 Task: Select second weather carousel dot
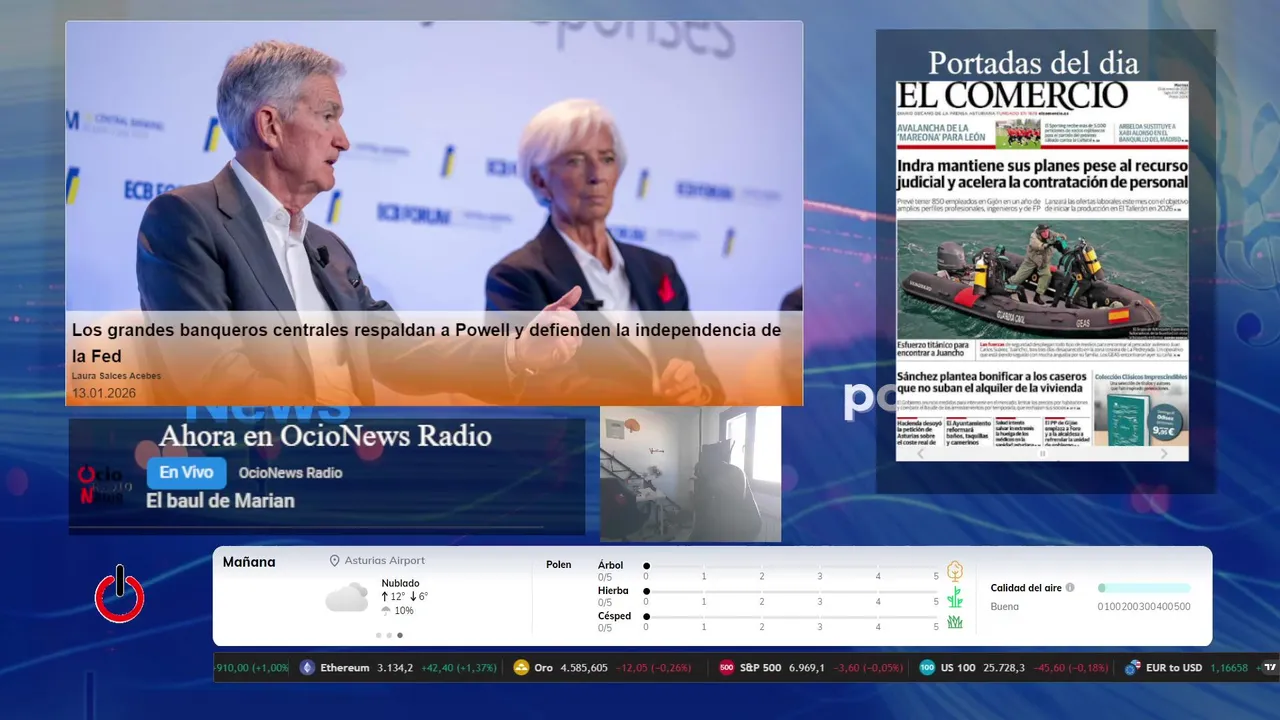389,635
